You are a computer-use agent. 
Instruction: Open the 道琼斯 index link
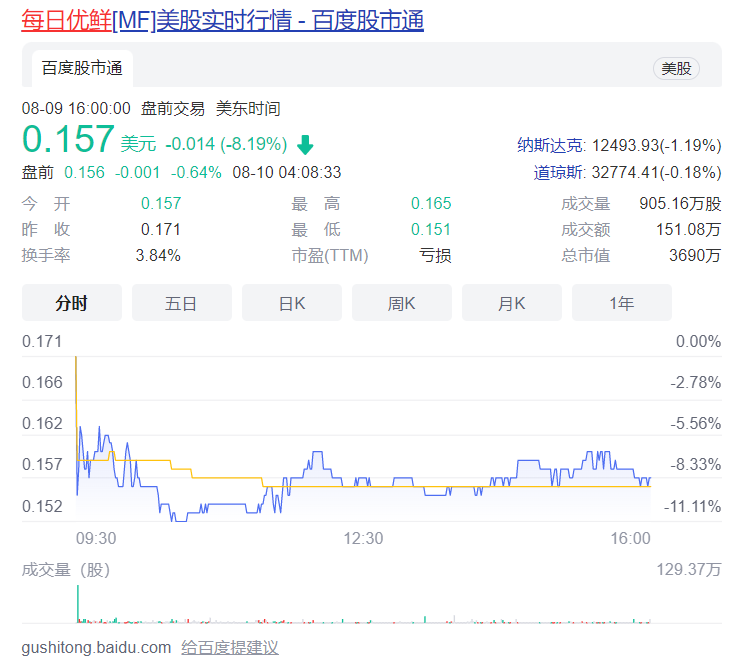559,172
